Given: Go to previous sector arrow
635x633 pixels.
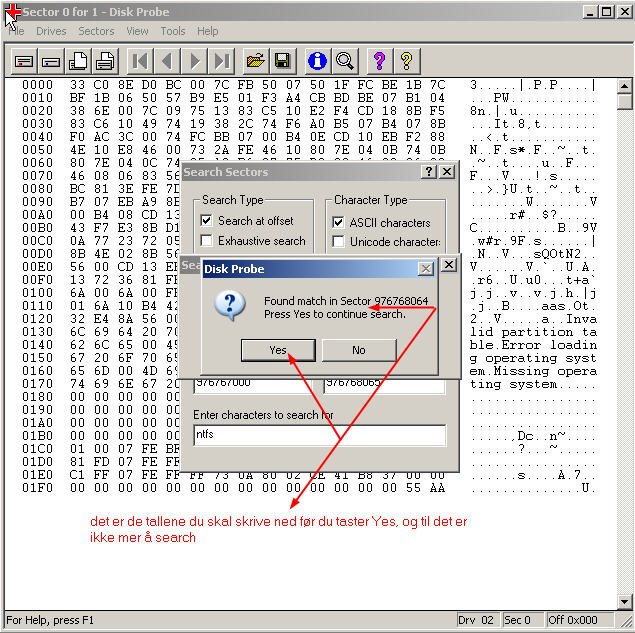Looking at the screenshot, I should coord(167,61).
